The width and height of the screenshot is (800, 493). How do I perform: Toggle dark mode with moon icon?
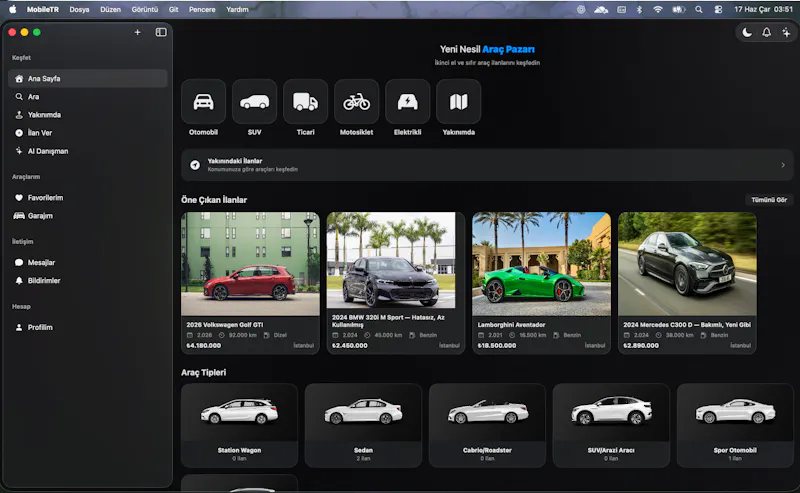[x=747, y=33]
